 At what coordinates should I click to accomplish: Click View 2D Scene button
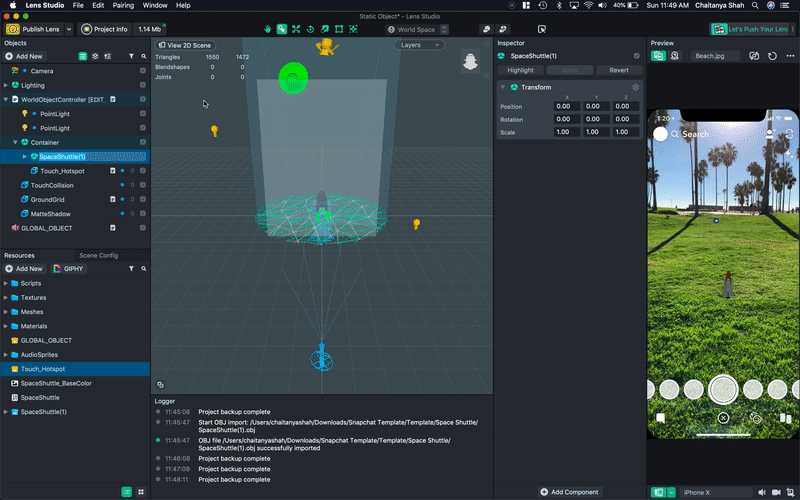click(185, 45)
